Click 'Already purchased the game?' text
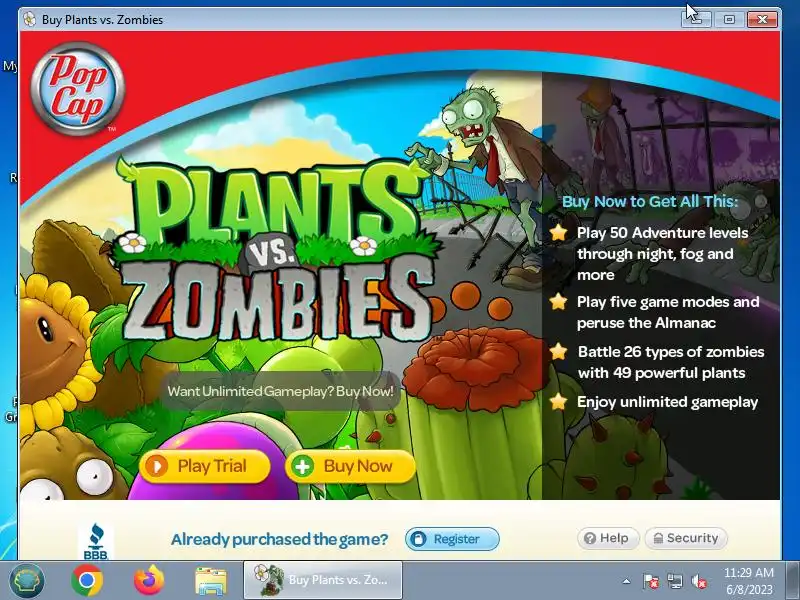This screenshot has height=600, width=800. tap(280, 539)
